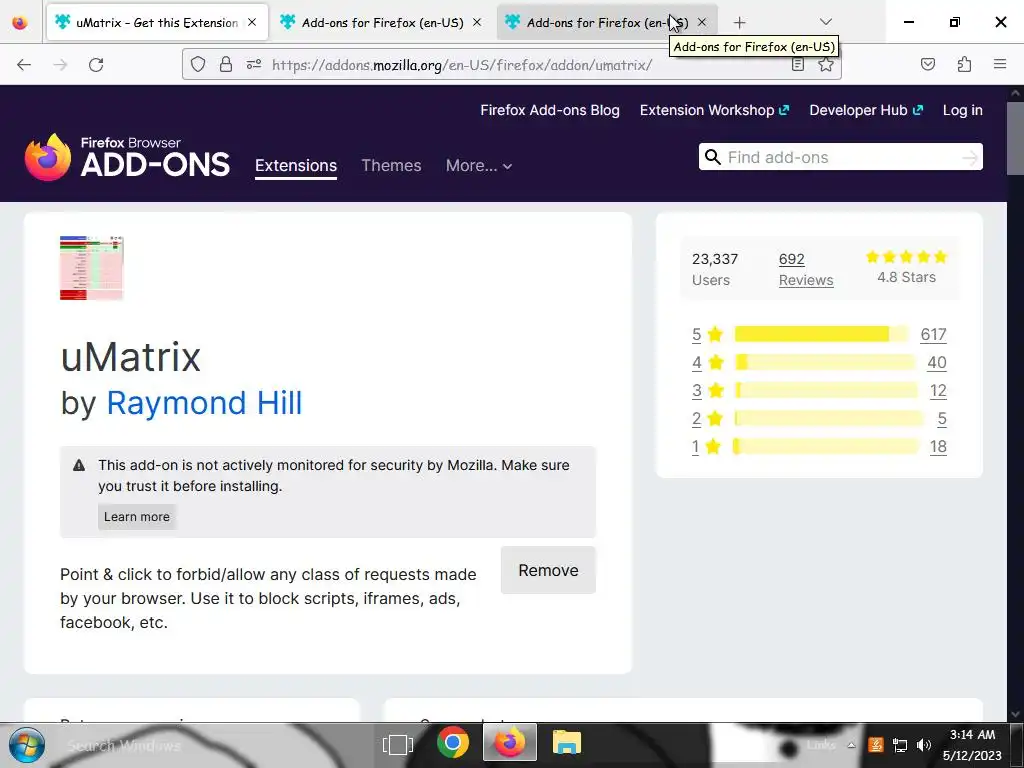This screenshot has height=768, width=1024.
Task: Reload the current page
Action: (96, 65)
